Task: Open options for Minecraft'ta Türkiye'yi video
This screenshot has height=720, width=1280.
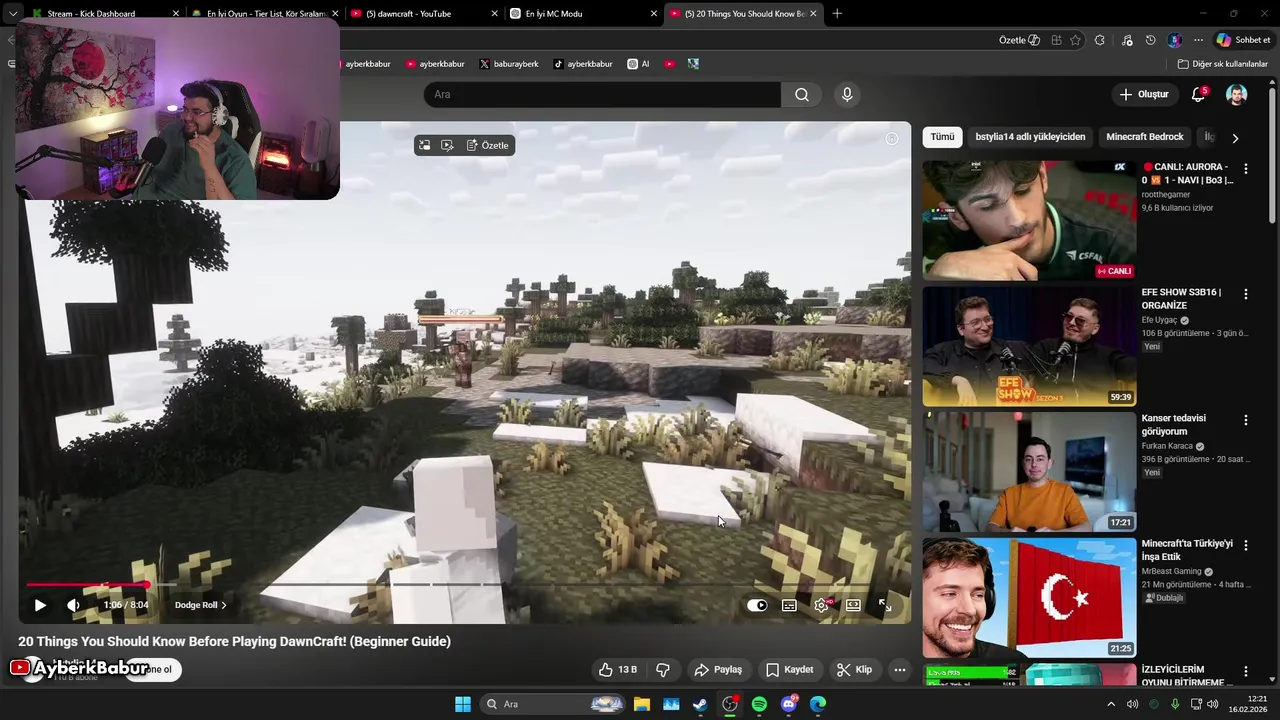Action: tap(1246, 545)
